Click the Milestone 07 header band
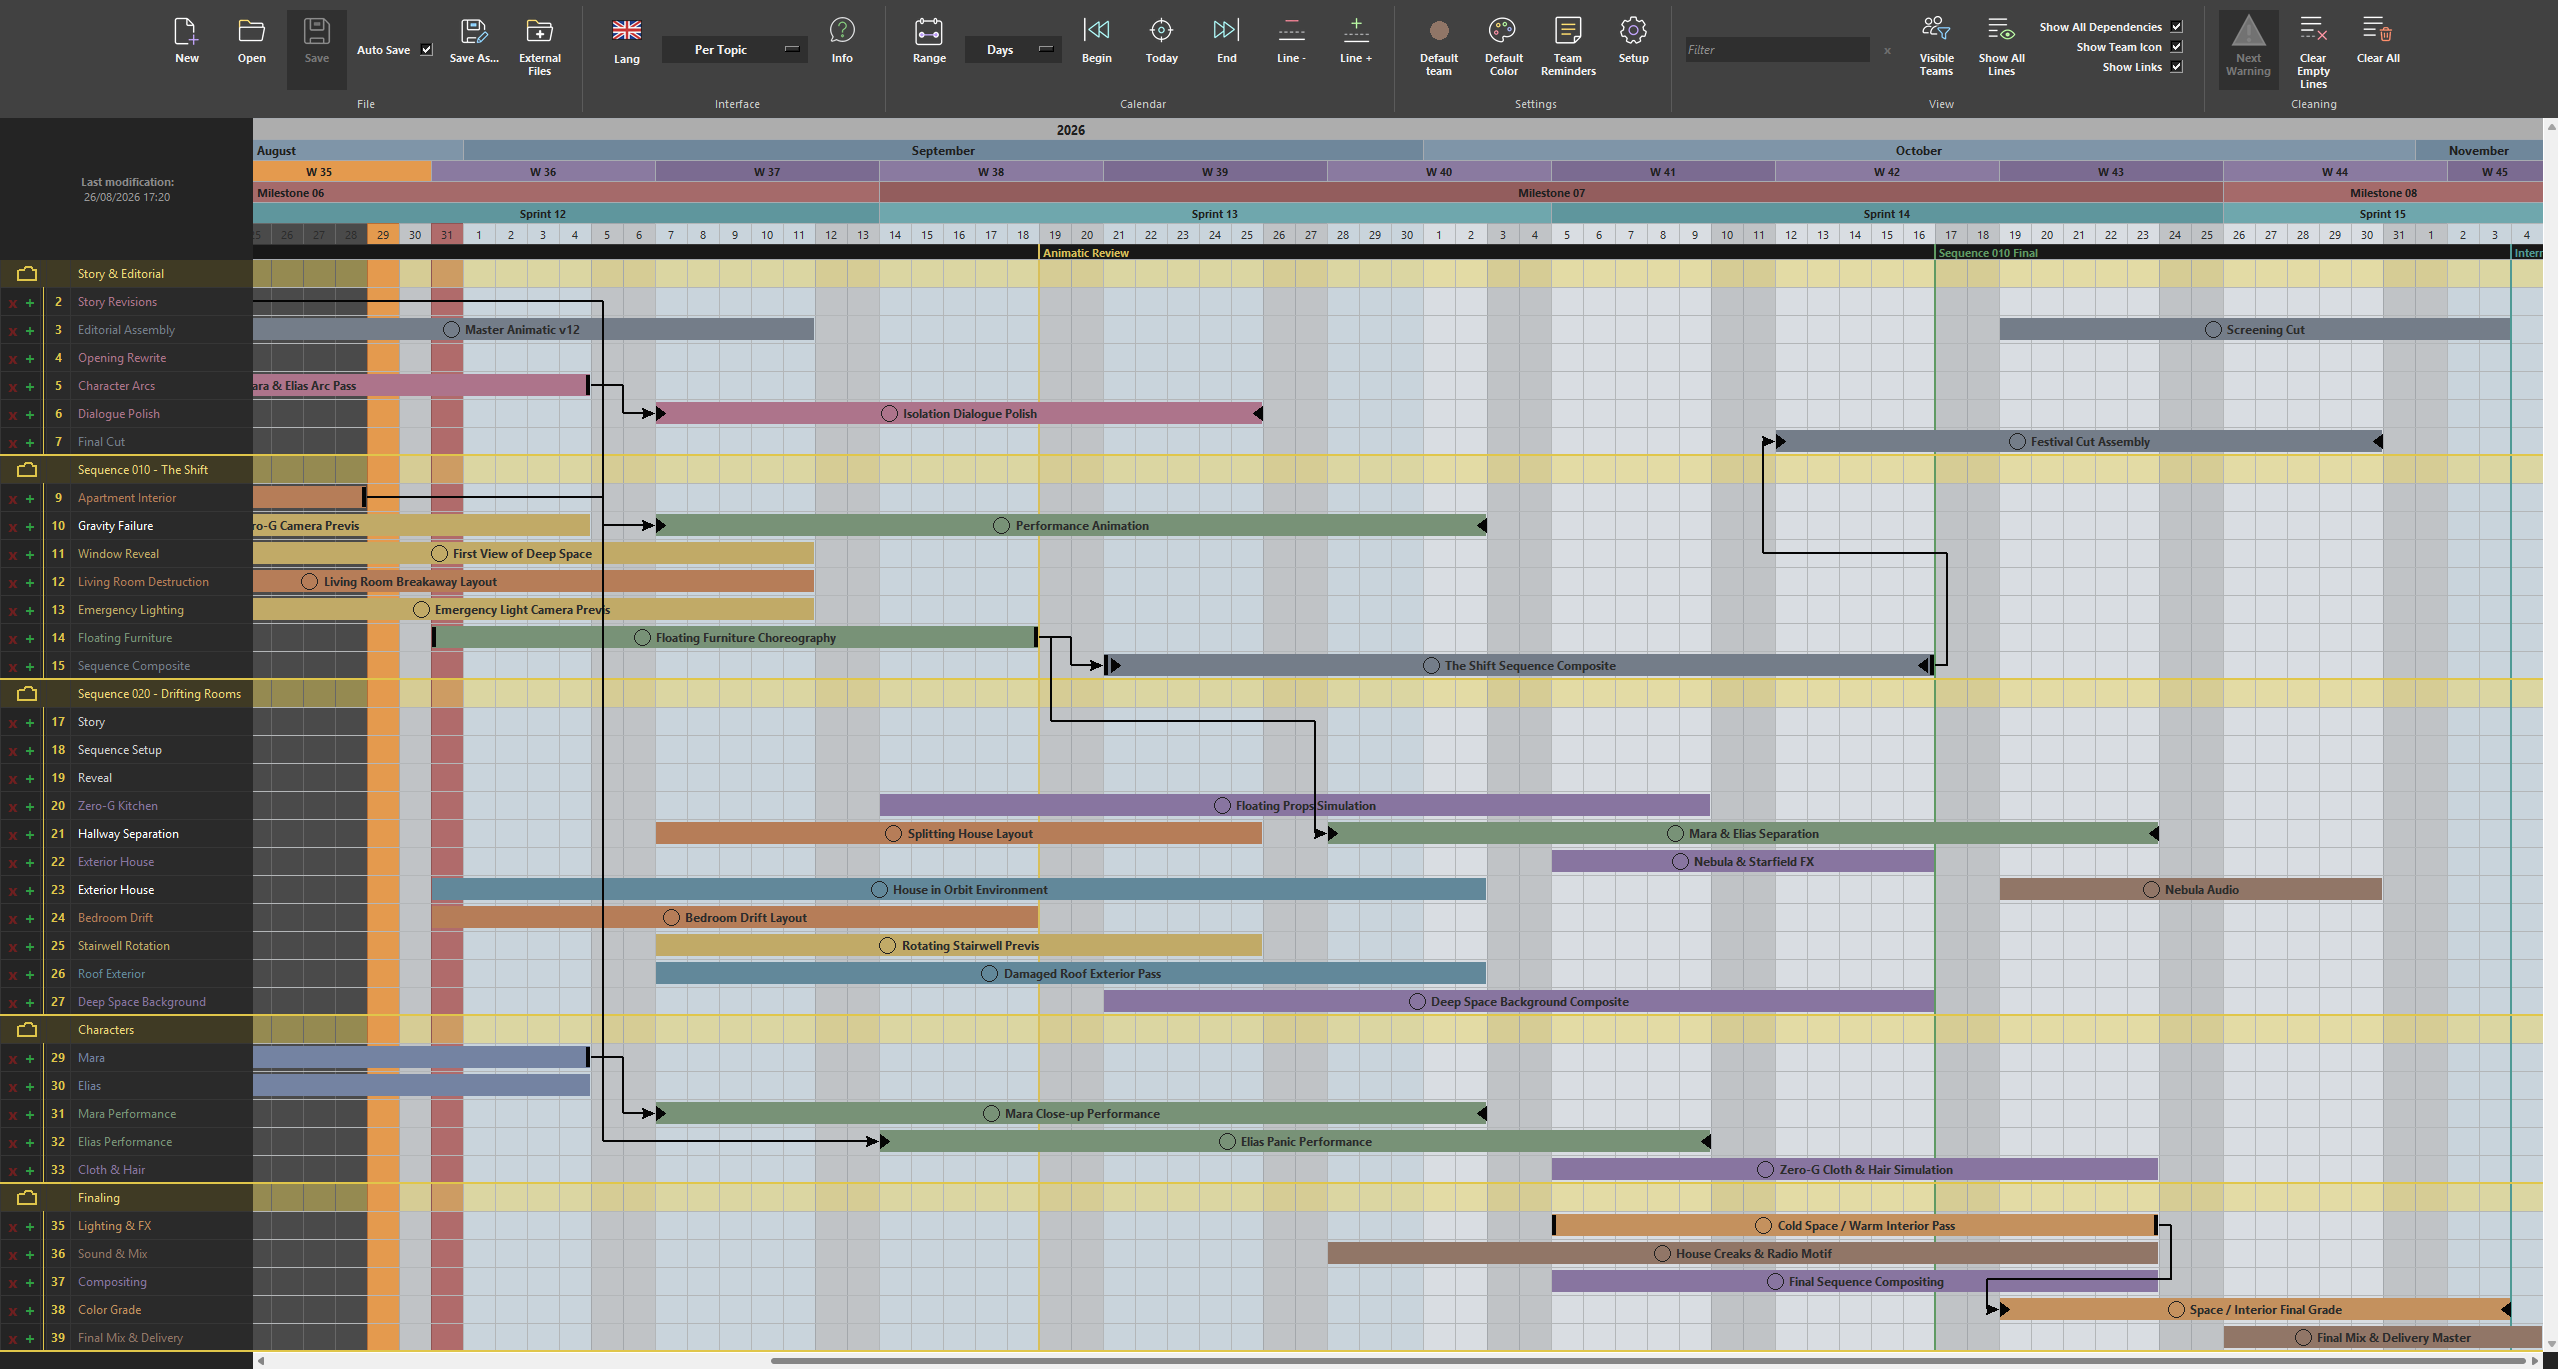Image resolution: width=2558 pixels, height=1369 pixels. (x=1551, y=193)
